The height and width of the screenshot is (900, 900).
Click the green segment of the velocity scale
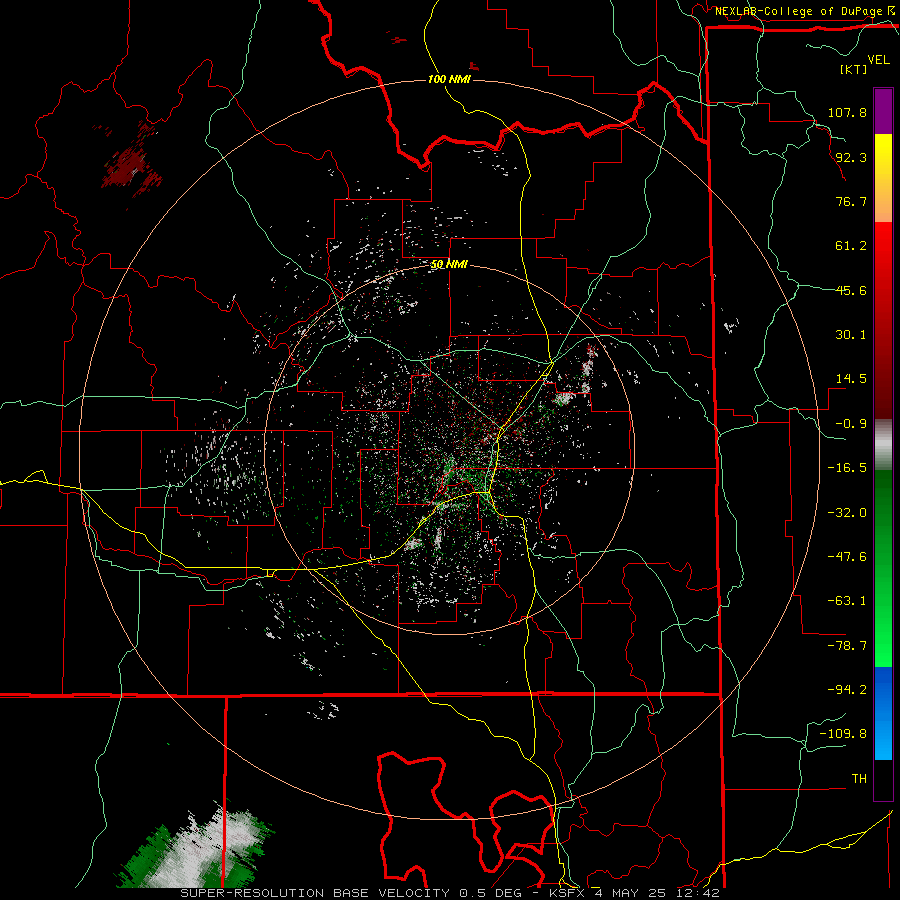883,568
